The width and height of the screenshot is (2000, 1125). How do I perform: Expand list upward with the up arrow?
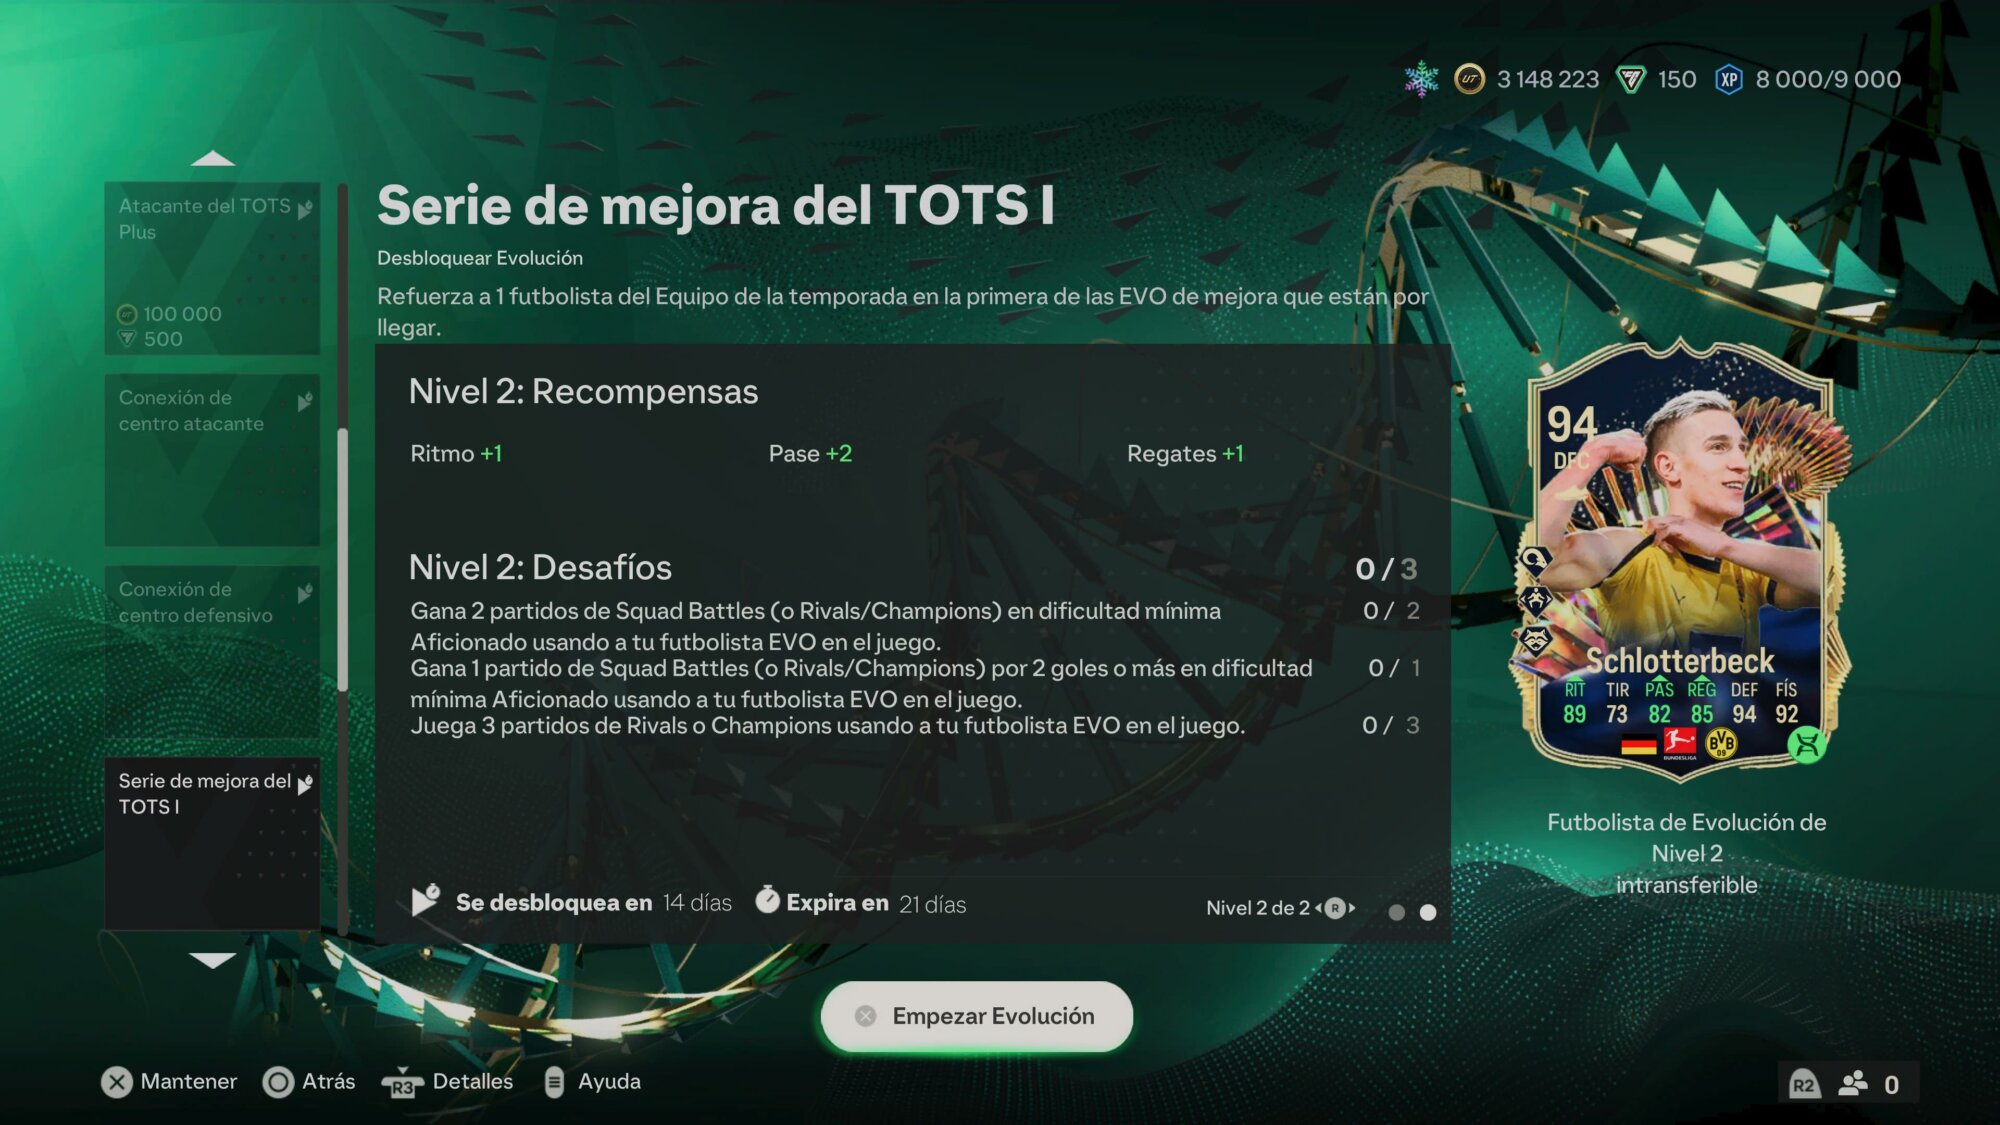(212, 158)
